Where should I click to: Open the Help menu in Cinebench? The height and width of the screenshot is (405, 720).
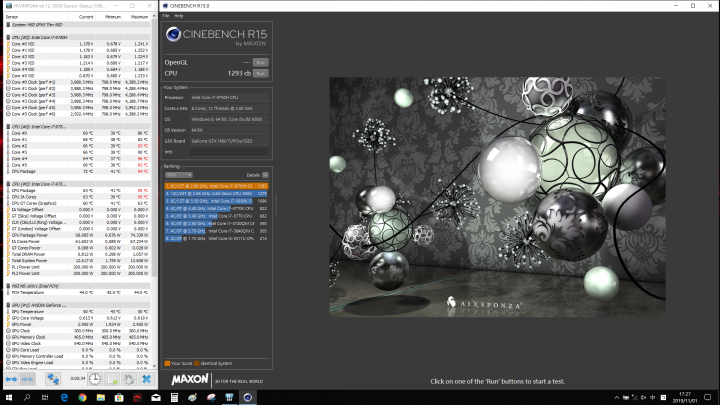179,16
